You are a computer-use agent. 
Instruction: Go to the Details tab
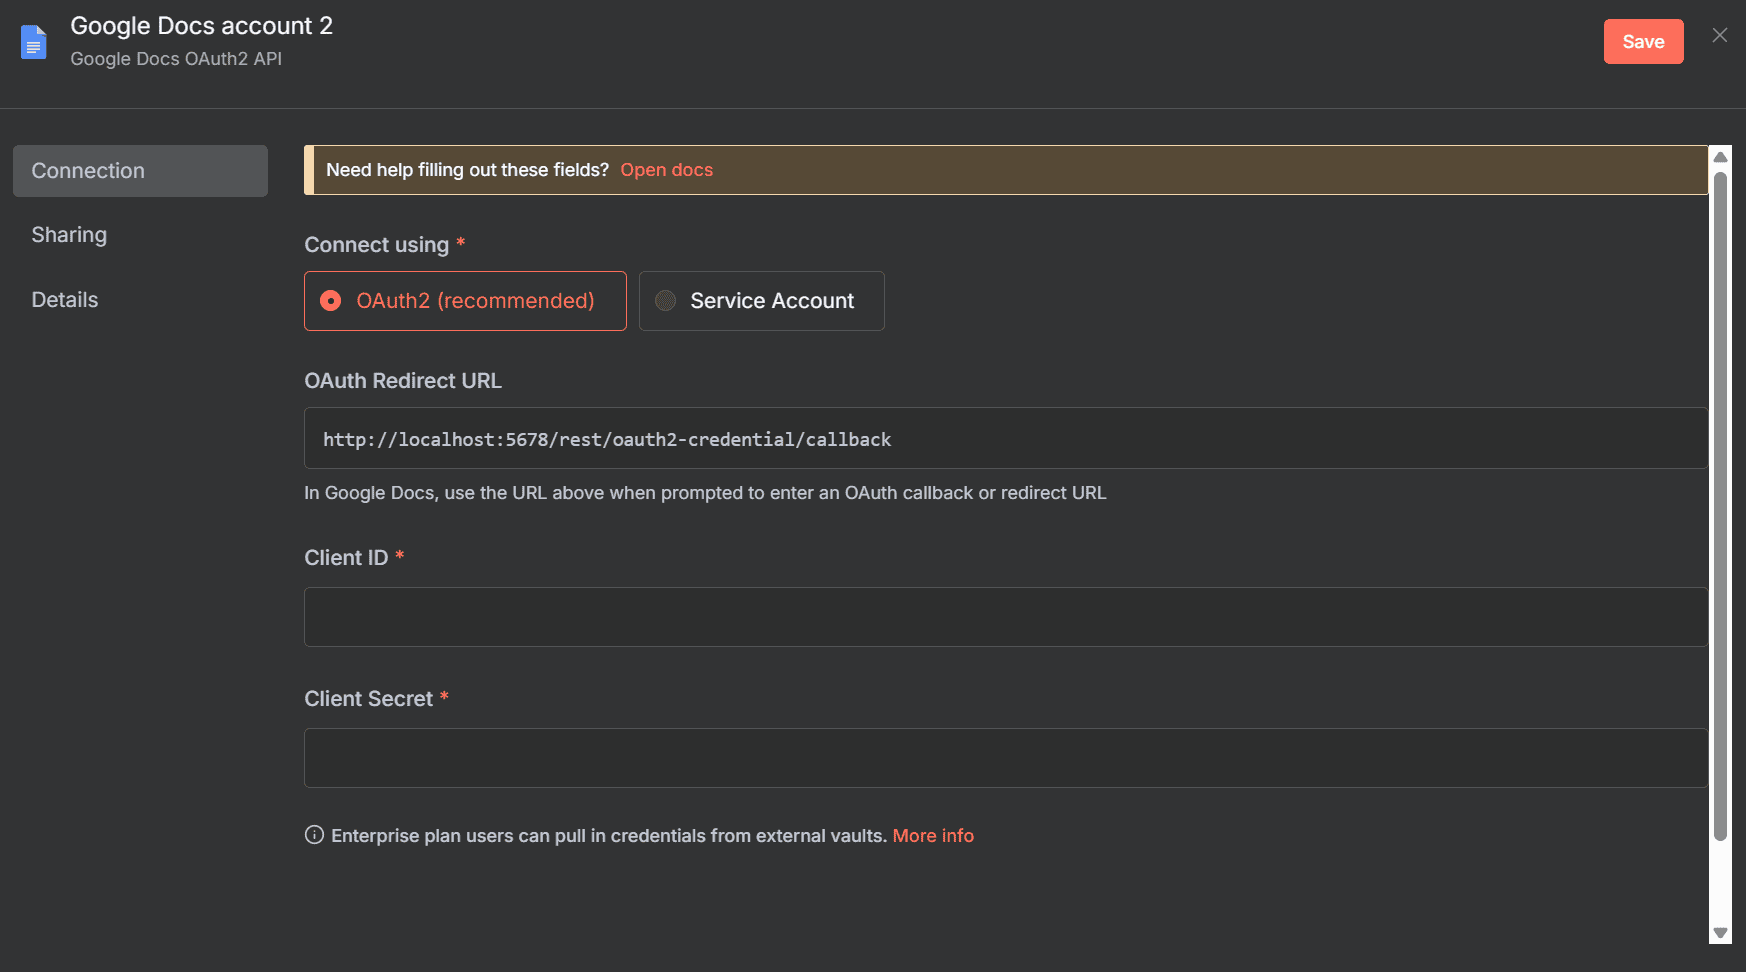click(x=65, y=300)
